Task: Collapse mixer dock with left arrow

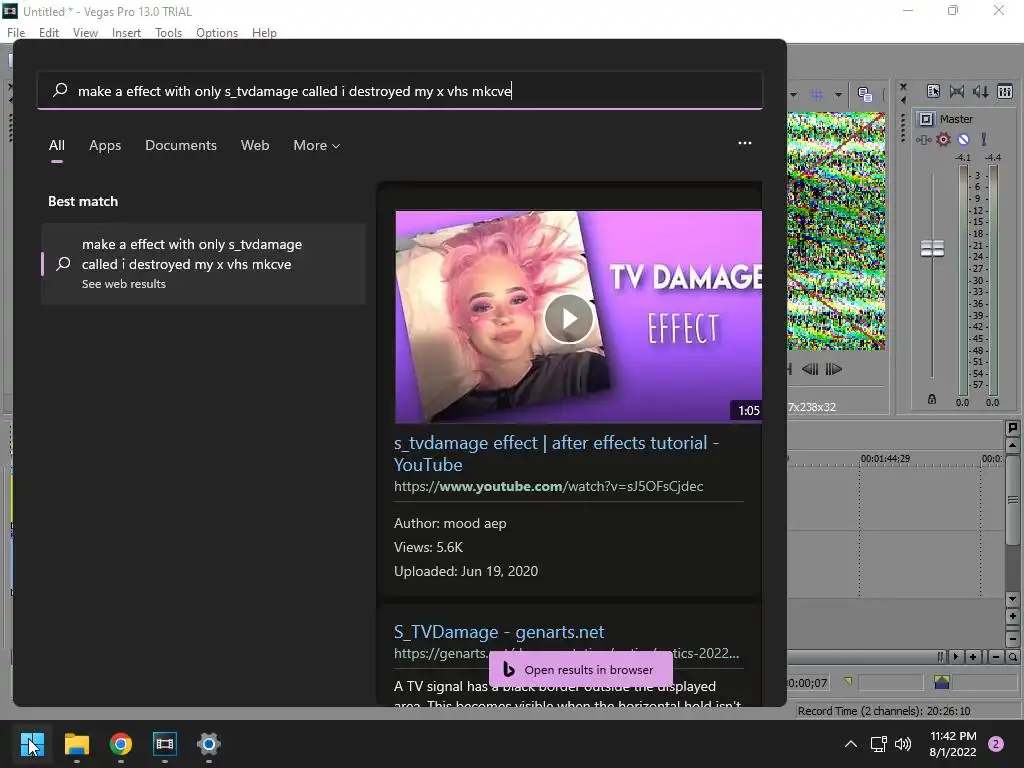Action: (x=903, y=100)
